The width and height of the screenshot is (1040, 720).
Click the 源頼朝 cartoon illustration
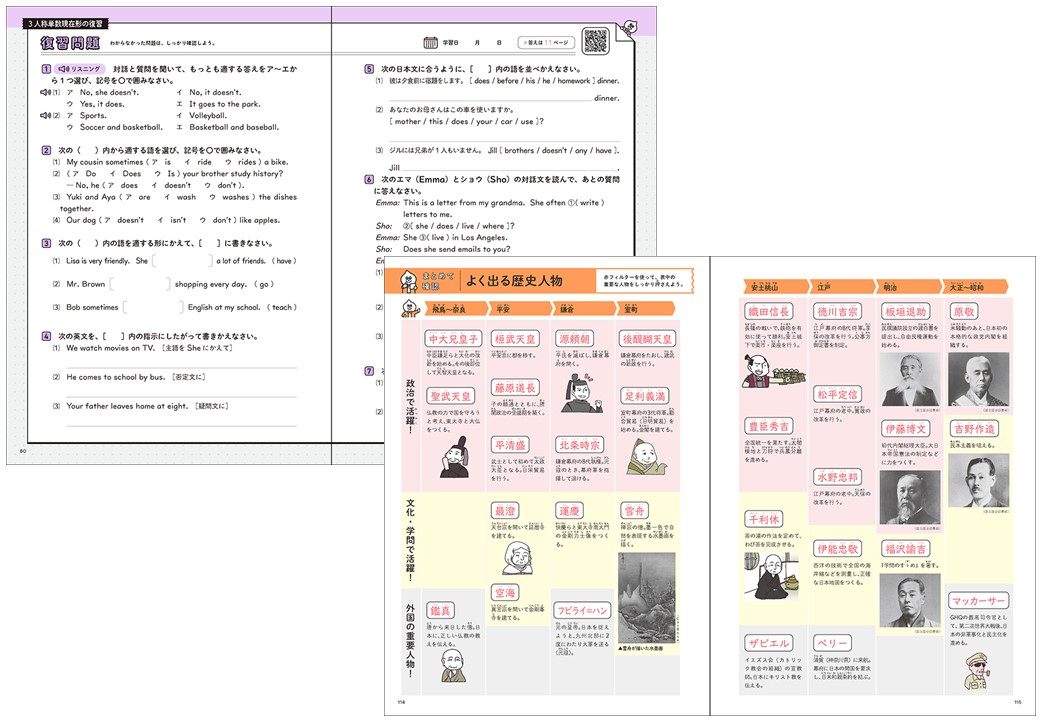582,393
